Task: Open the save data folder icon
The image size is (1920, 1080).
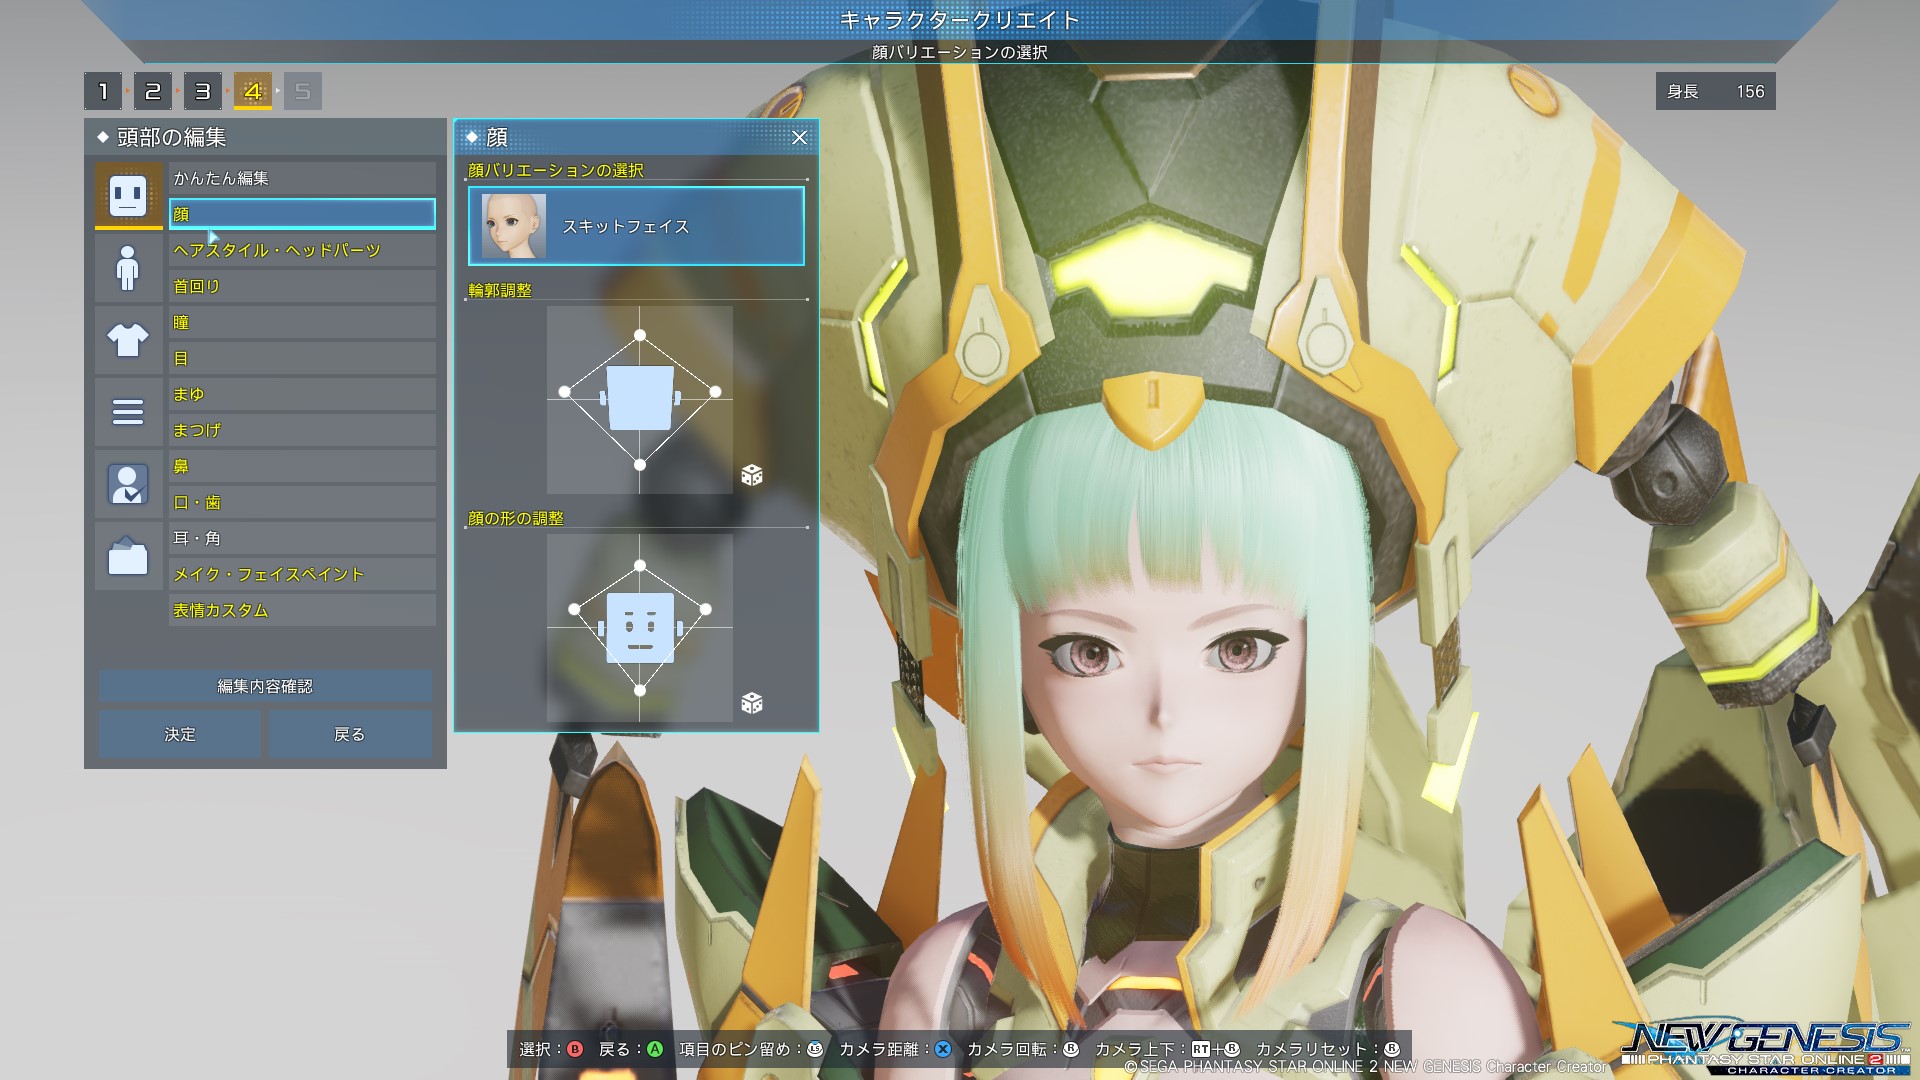Action: coord(128,556)
